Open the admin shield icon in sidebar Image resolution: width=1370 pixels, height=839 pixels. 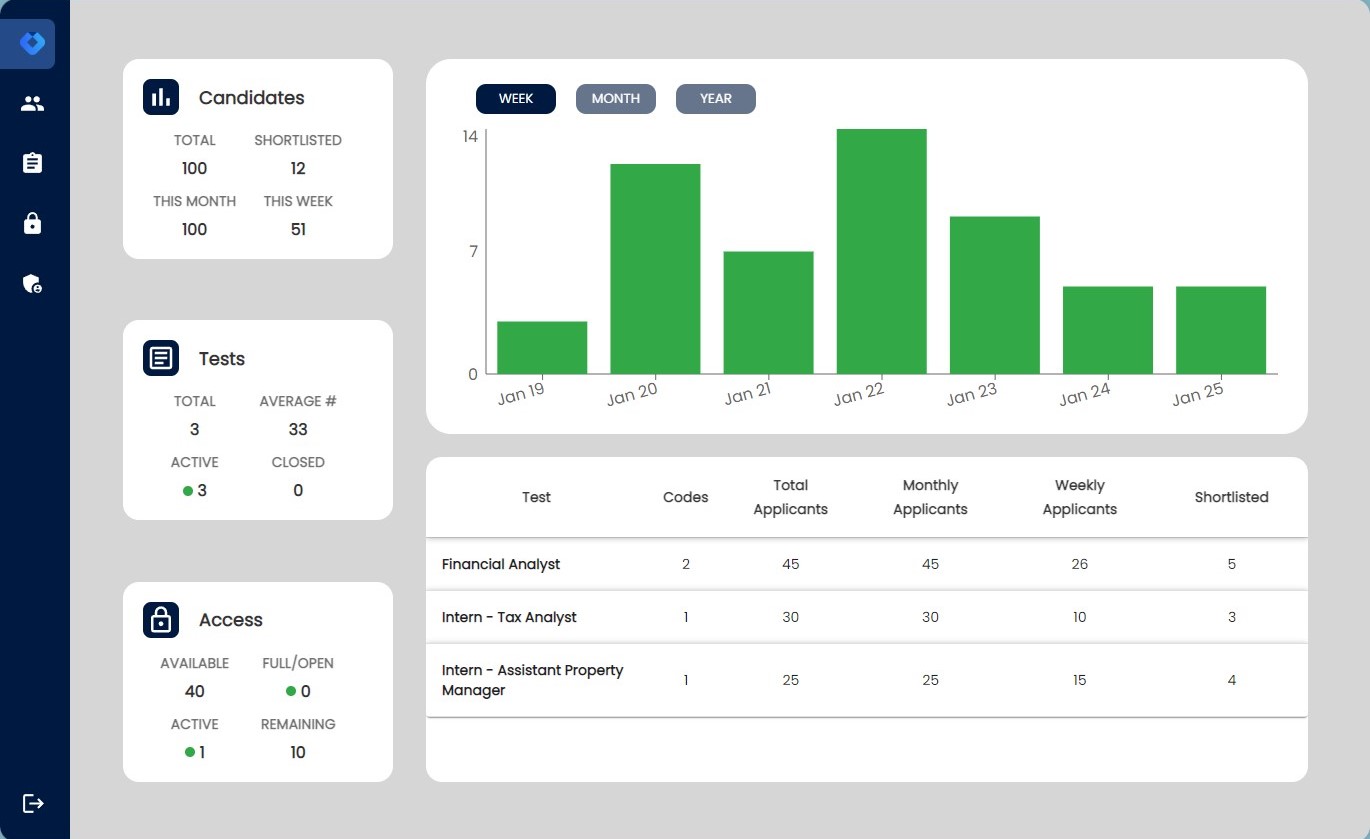coord(32,284)
